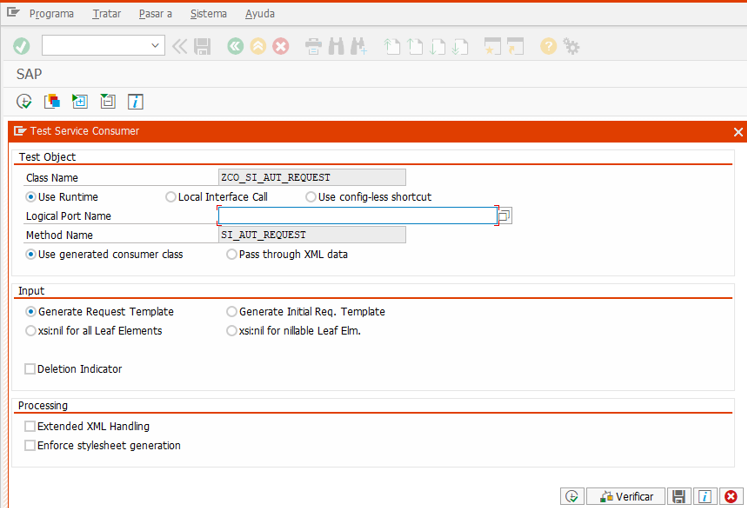Viewport: 747px width, 508px height.
Task: Click the Verificar button
Action: pos(626,497)
